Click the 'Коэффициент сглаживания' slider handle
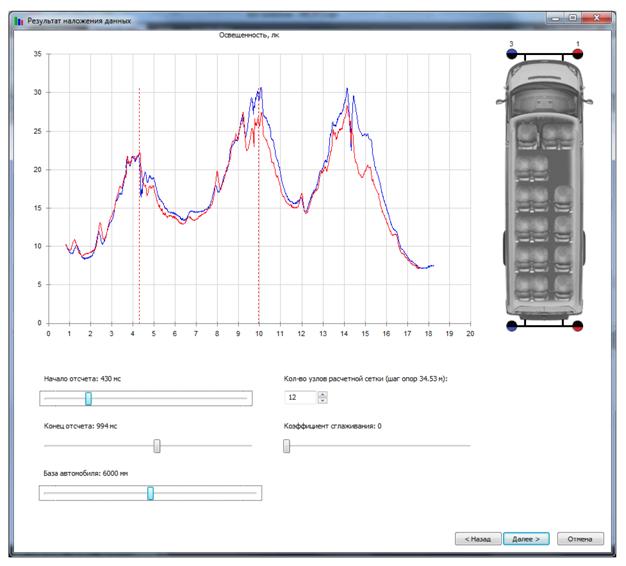Screen dimensions: 626x566 coord(287,446)
